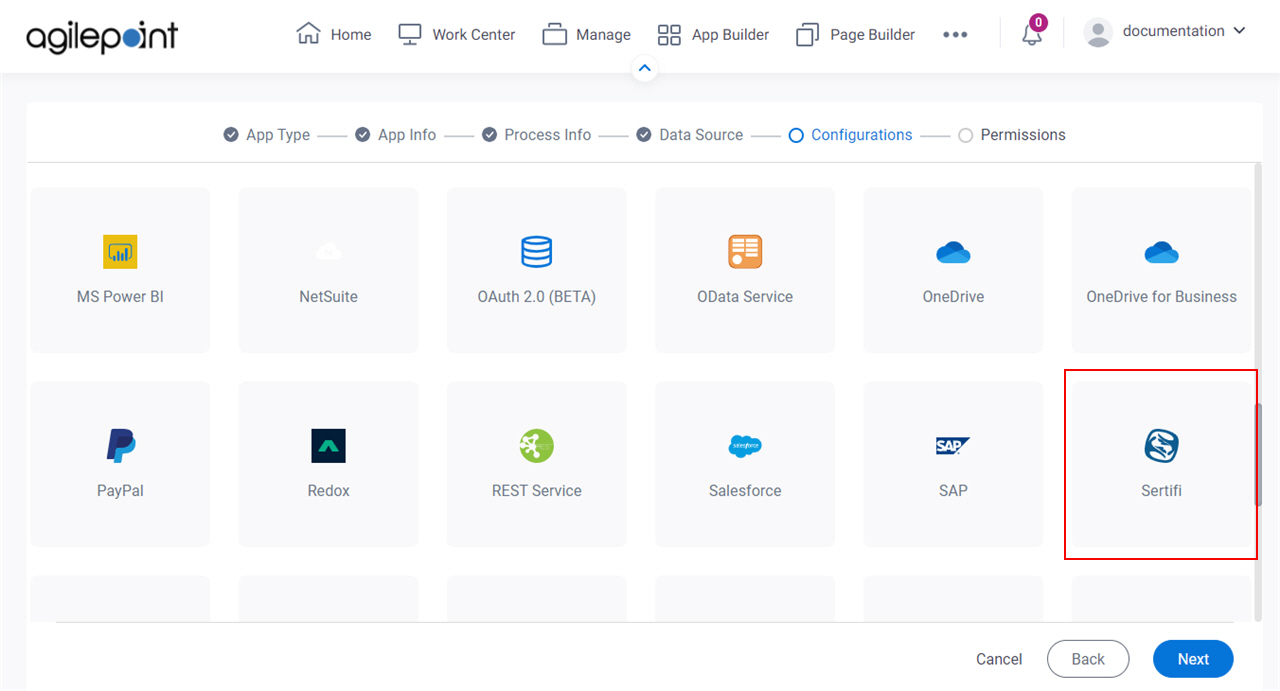Click the Work Center monitor icon
This screenshot has height=691, width=1280.
(409, 35)
